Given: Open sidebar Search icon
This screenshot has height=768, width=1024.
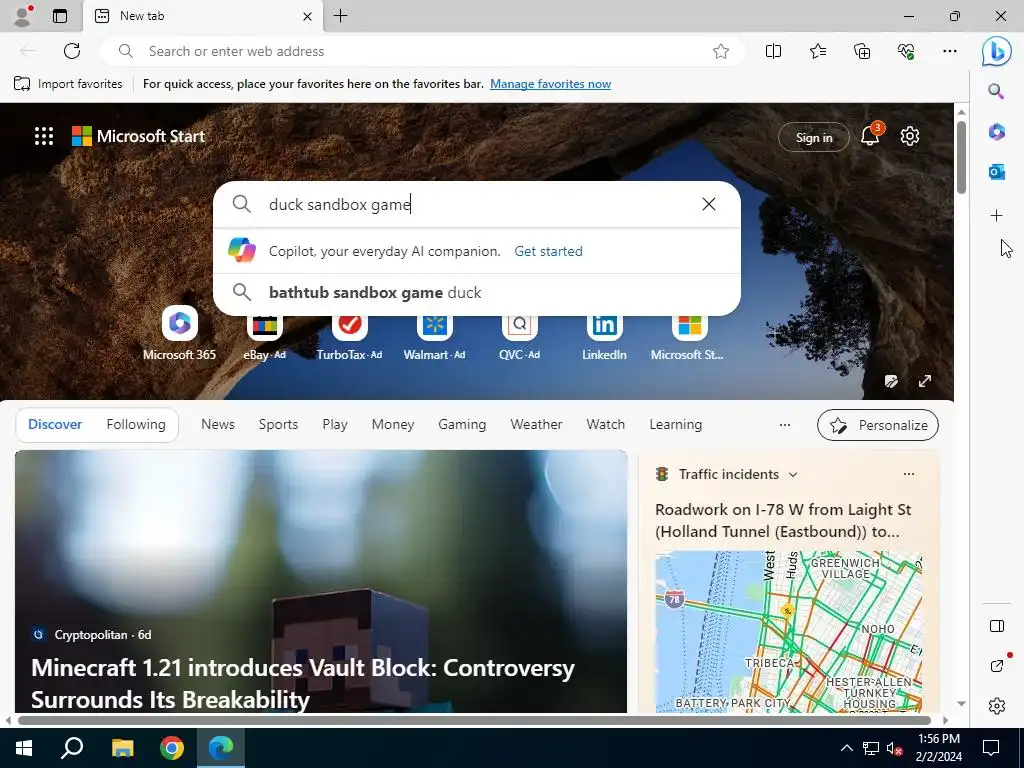Looking at the screenshot, I should 996,91.
